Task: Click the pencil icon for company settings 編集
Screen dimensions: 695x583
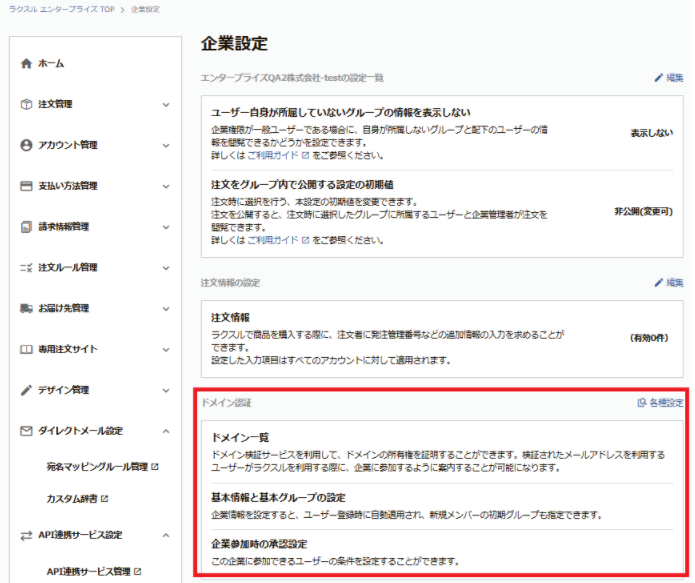Action: coord(659,78)
